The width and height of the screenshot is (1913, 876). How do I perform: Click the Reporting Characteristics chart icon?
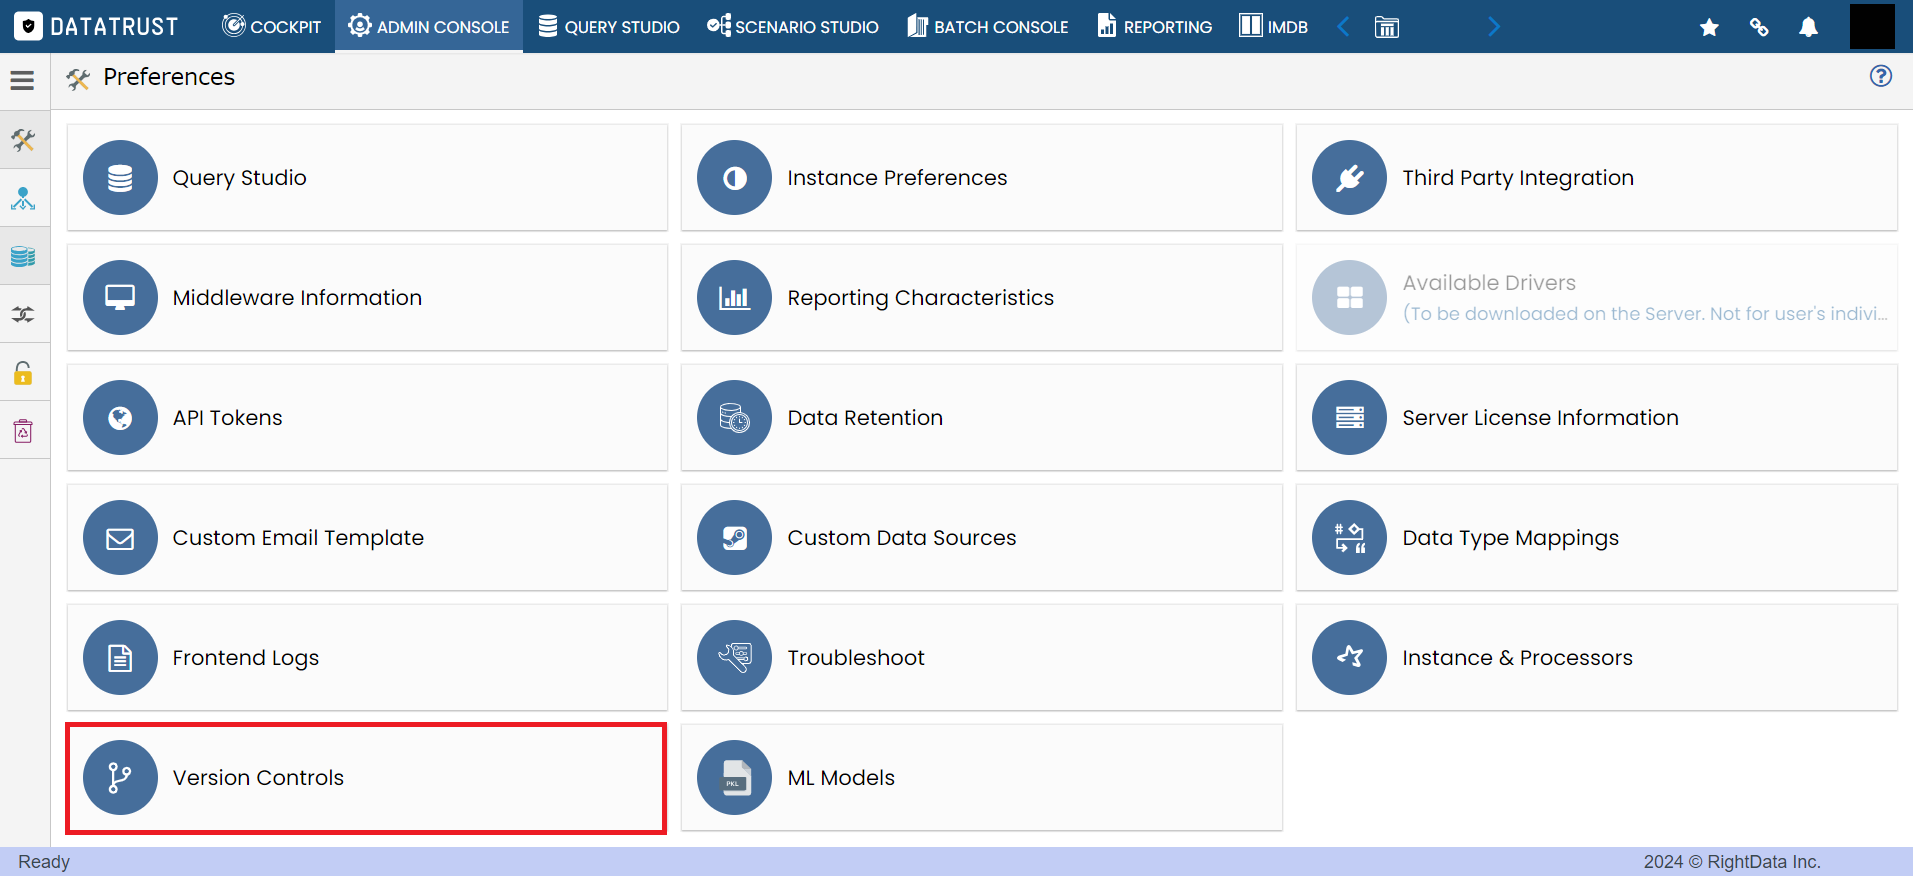[735, 298]
